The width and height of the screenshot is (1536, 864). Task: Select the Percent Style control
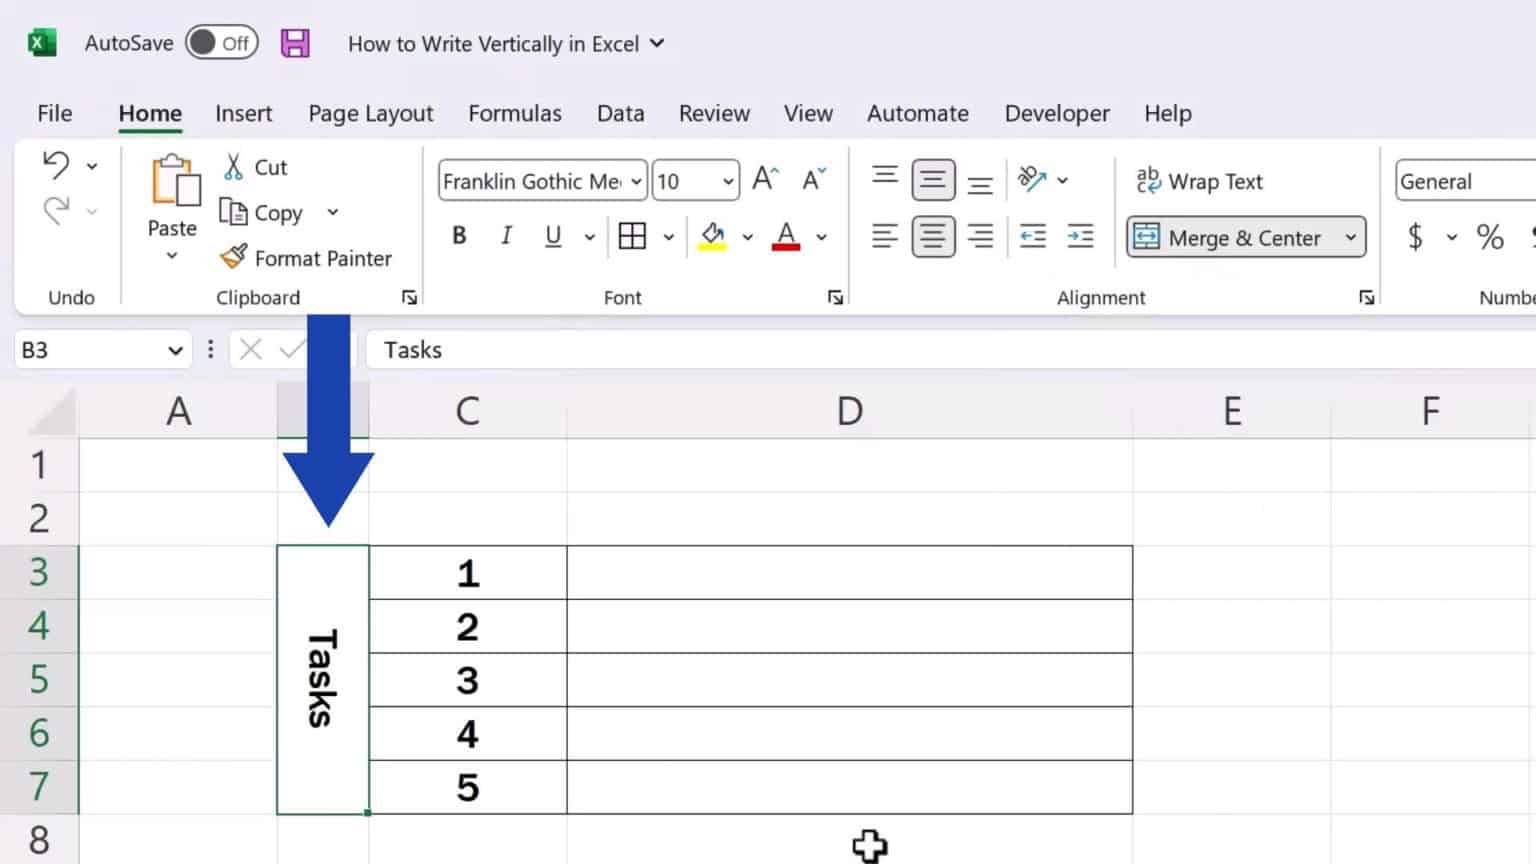[x=1489, y=237]
